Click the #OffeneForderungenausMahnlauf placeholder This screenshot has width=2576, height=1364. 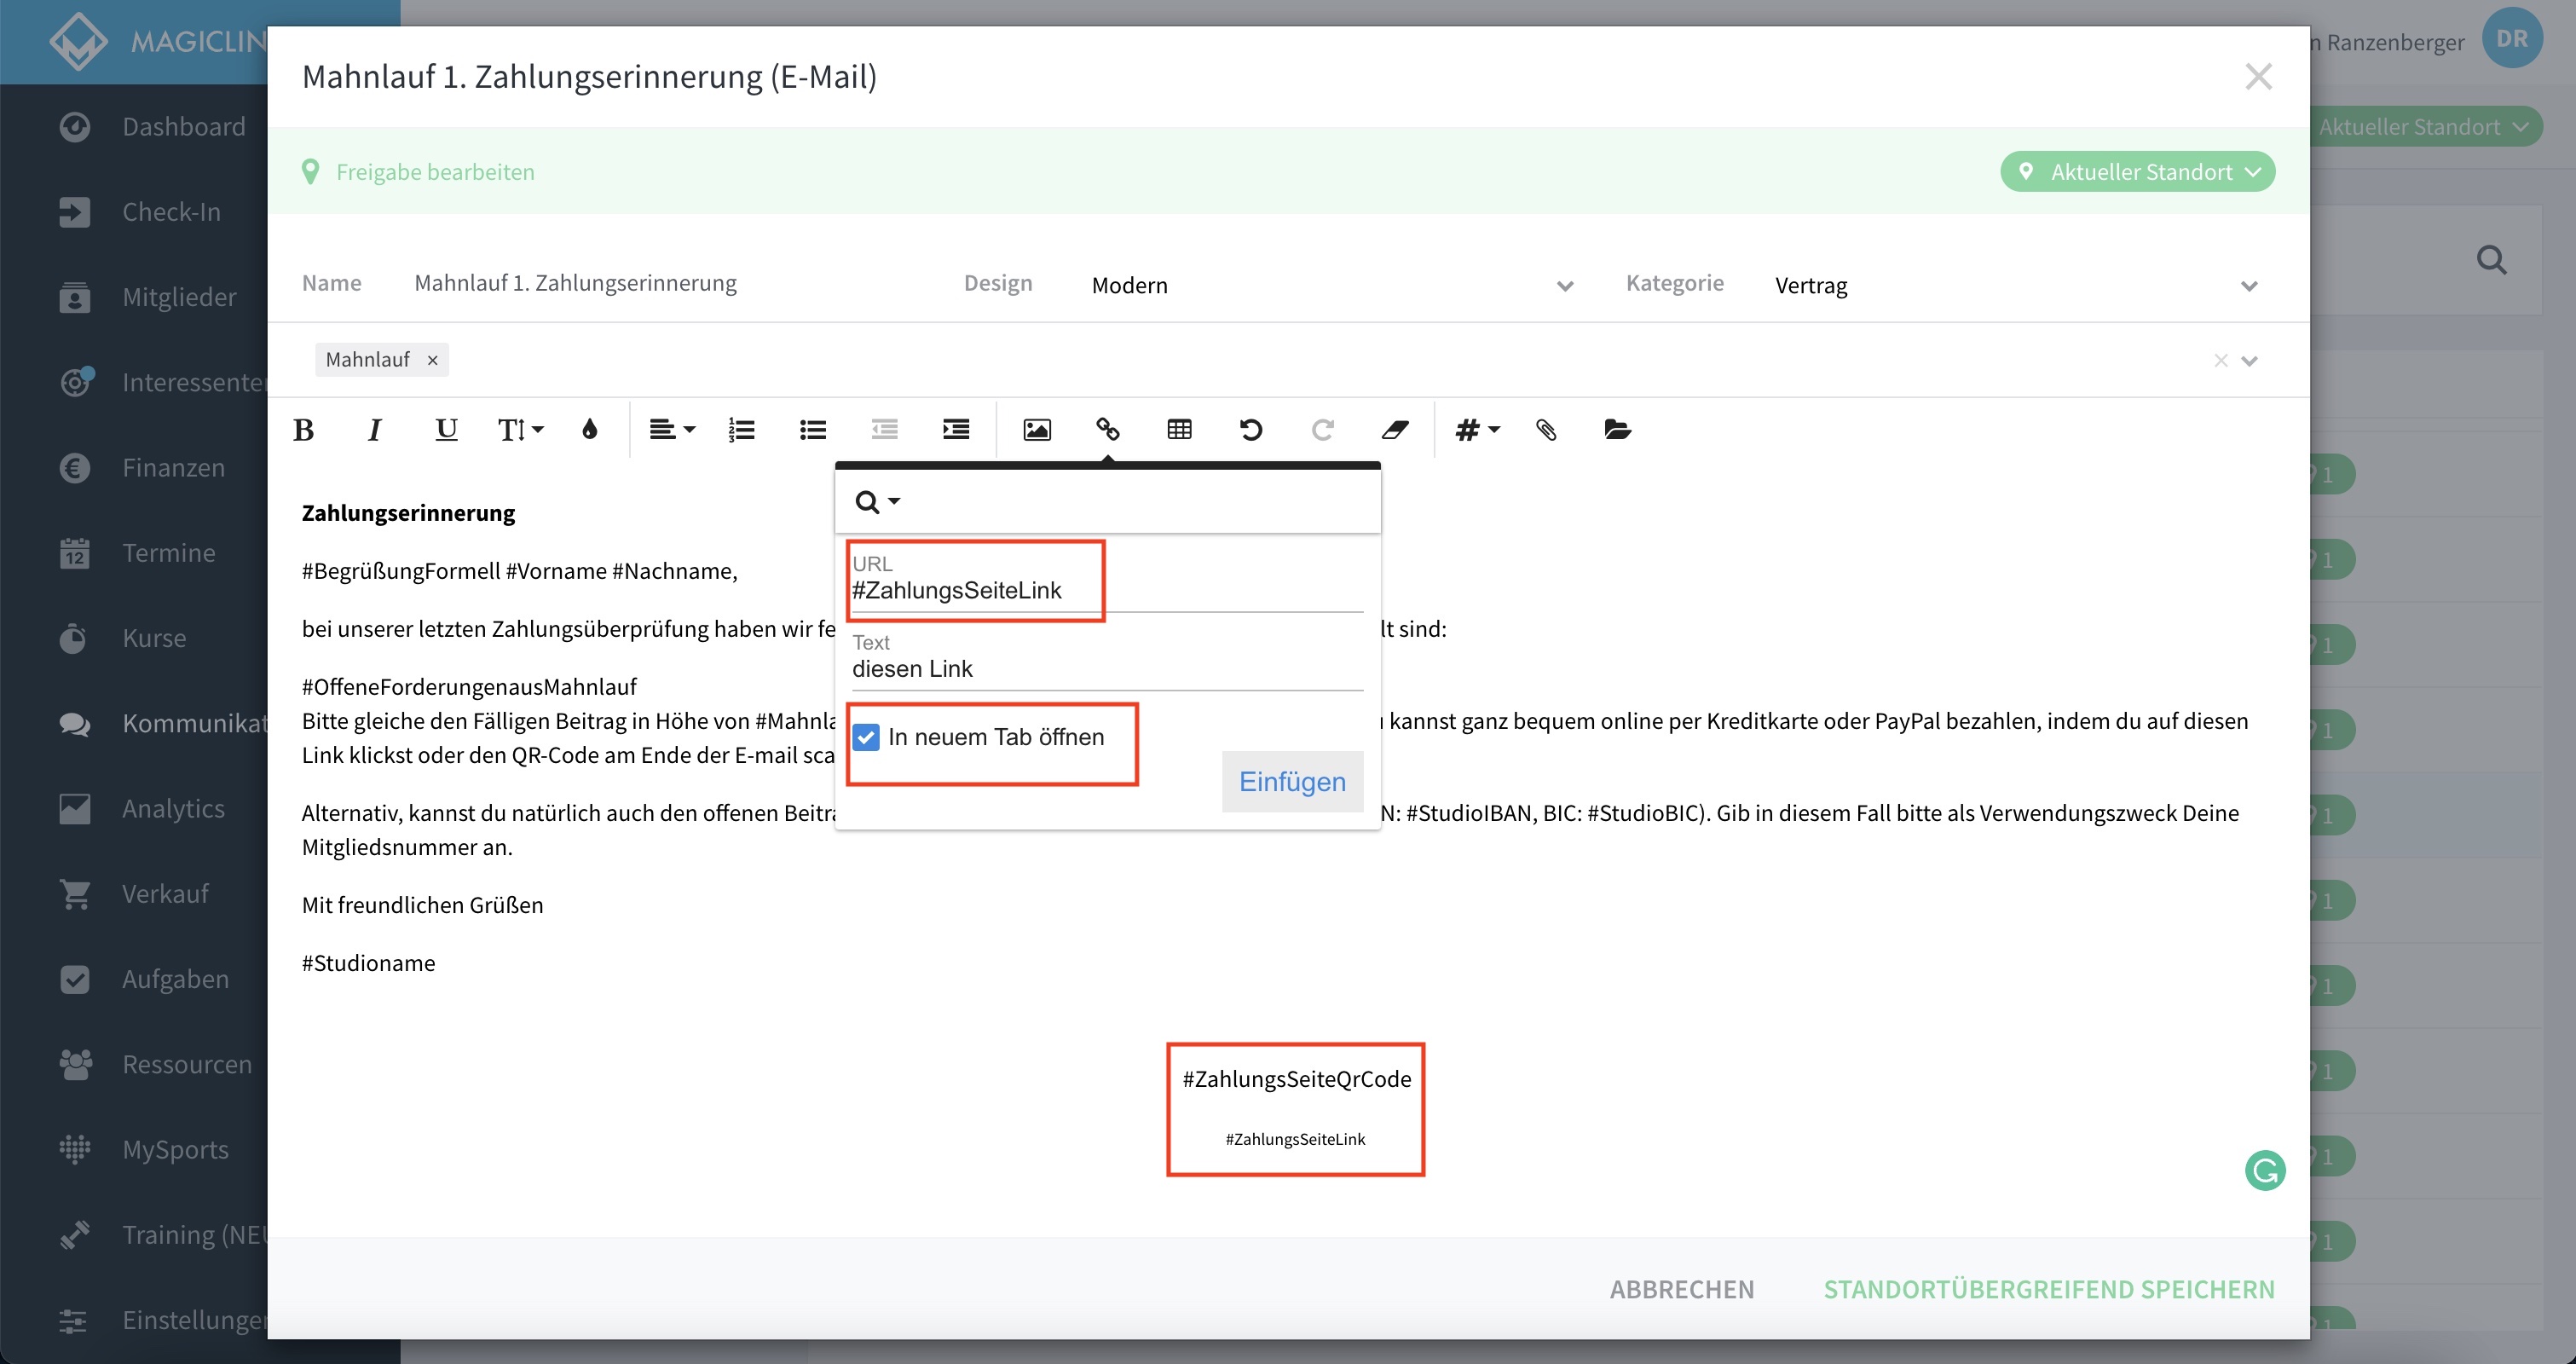pyautogui.click(x=469, y=687)
